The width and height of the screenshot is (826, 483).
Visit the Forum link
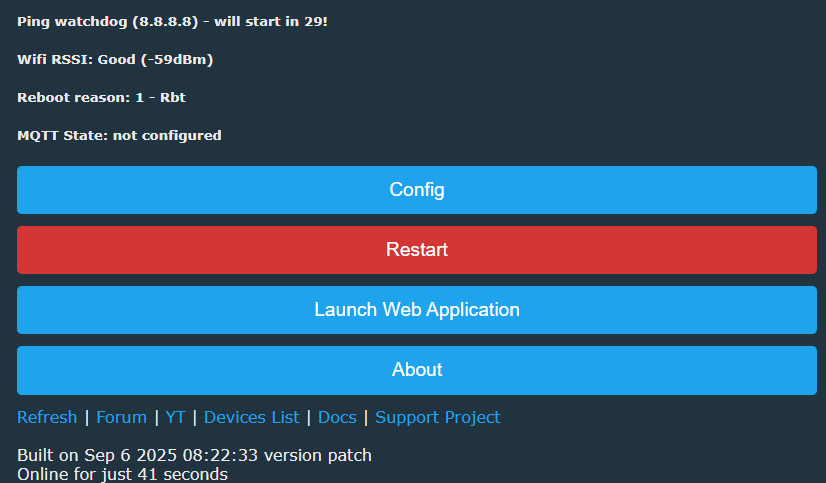click(121, 417)
